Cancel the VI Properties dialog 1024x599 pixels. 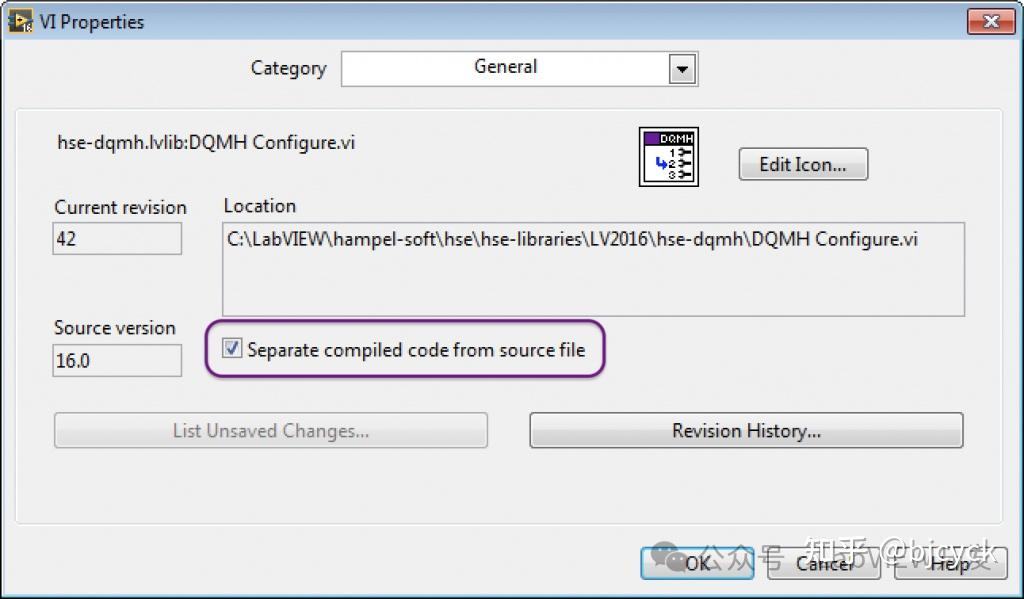822,563
